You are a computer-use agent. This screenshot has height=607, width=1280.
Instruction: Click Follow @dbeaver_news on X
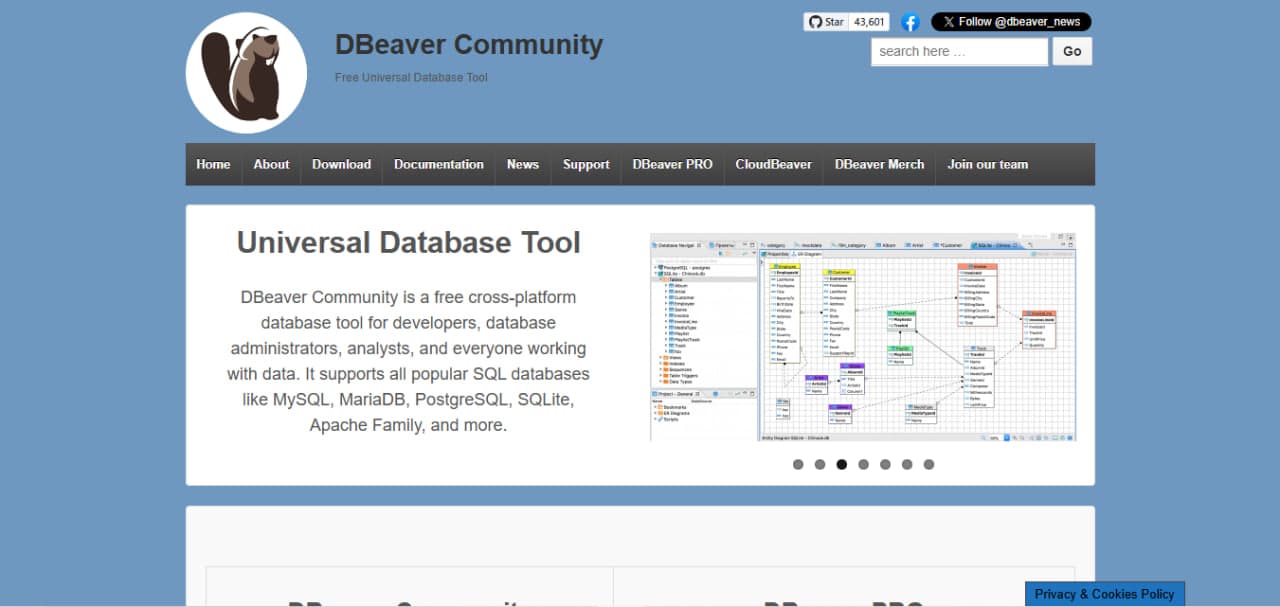(1011, 22)
